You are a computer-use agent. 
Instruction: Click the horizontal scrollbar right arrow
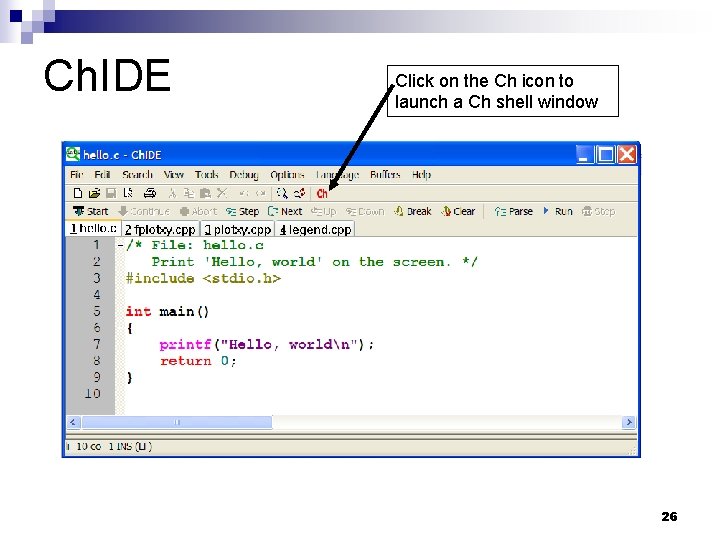(629, 422)
